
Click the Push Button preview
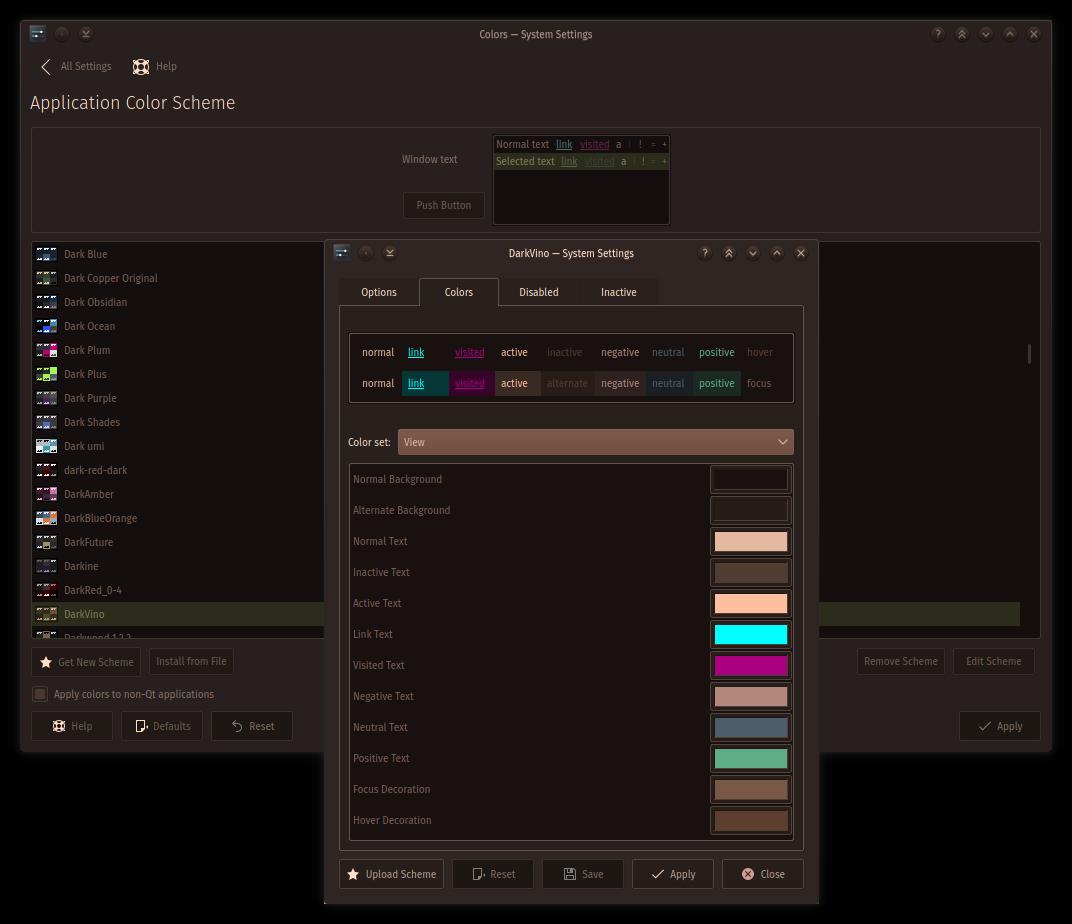[444, 205]
